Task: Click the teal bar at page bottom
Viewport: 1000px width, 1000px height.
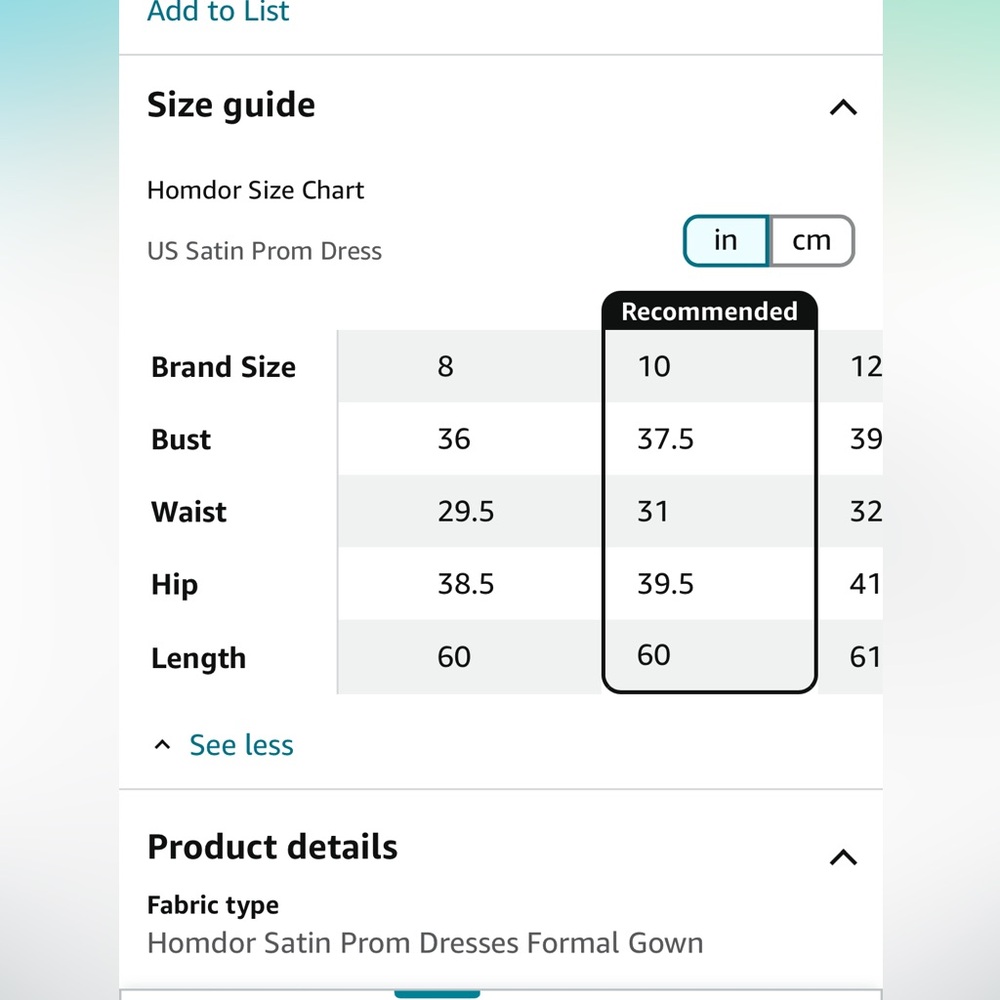Action: pyautogui.click(x=437, y=994)
